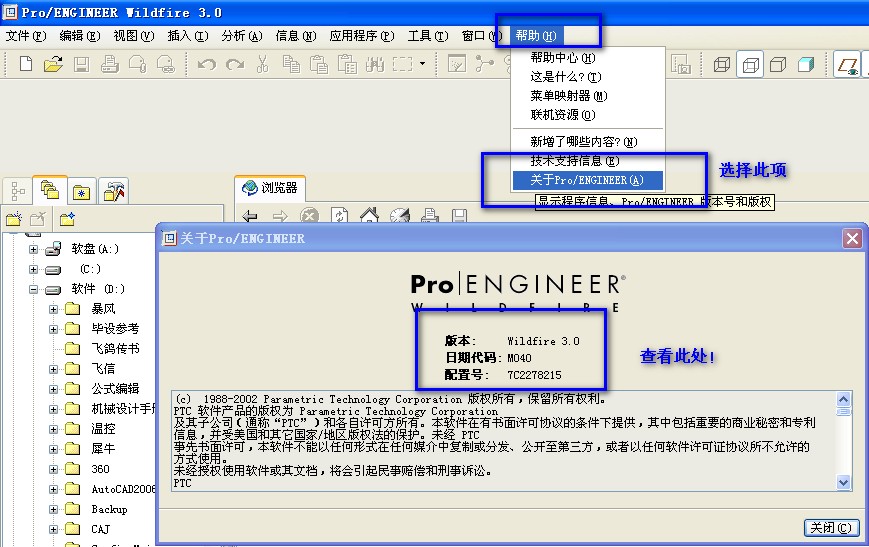Click the dashed selection box icon
The height and width of the screenshot is (547, 869).
point(402,64)
